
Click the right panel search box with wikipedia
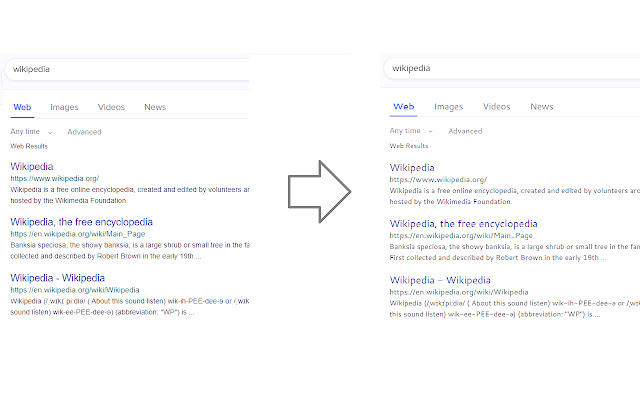pyautogui.click(x=511, y=68)
